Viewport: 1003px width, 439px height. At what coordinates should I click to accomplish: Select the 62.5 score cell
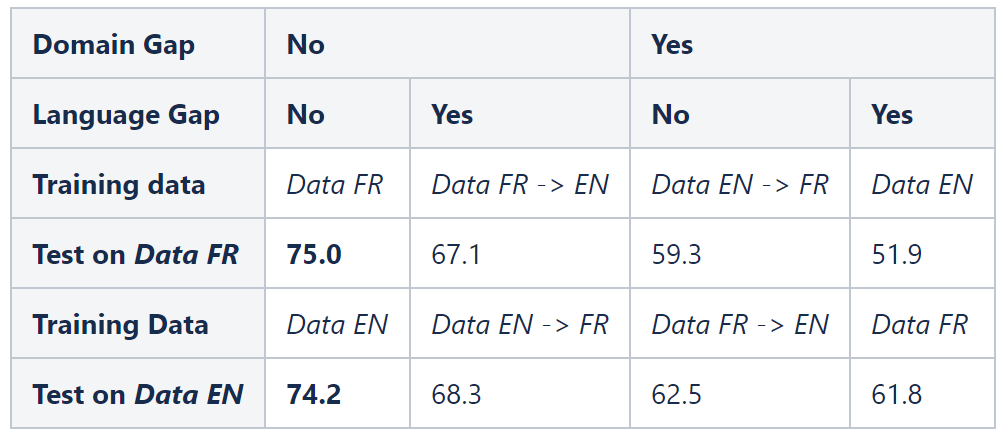[740, 393]
